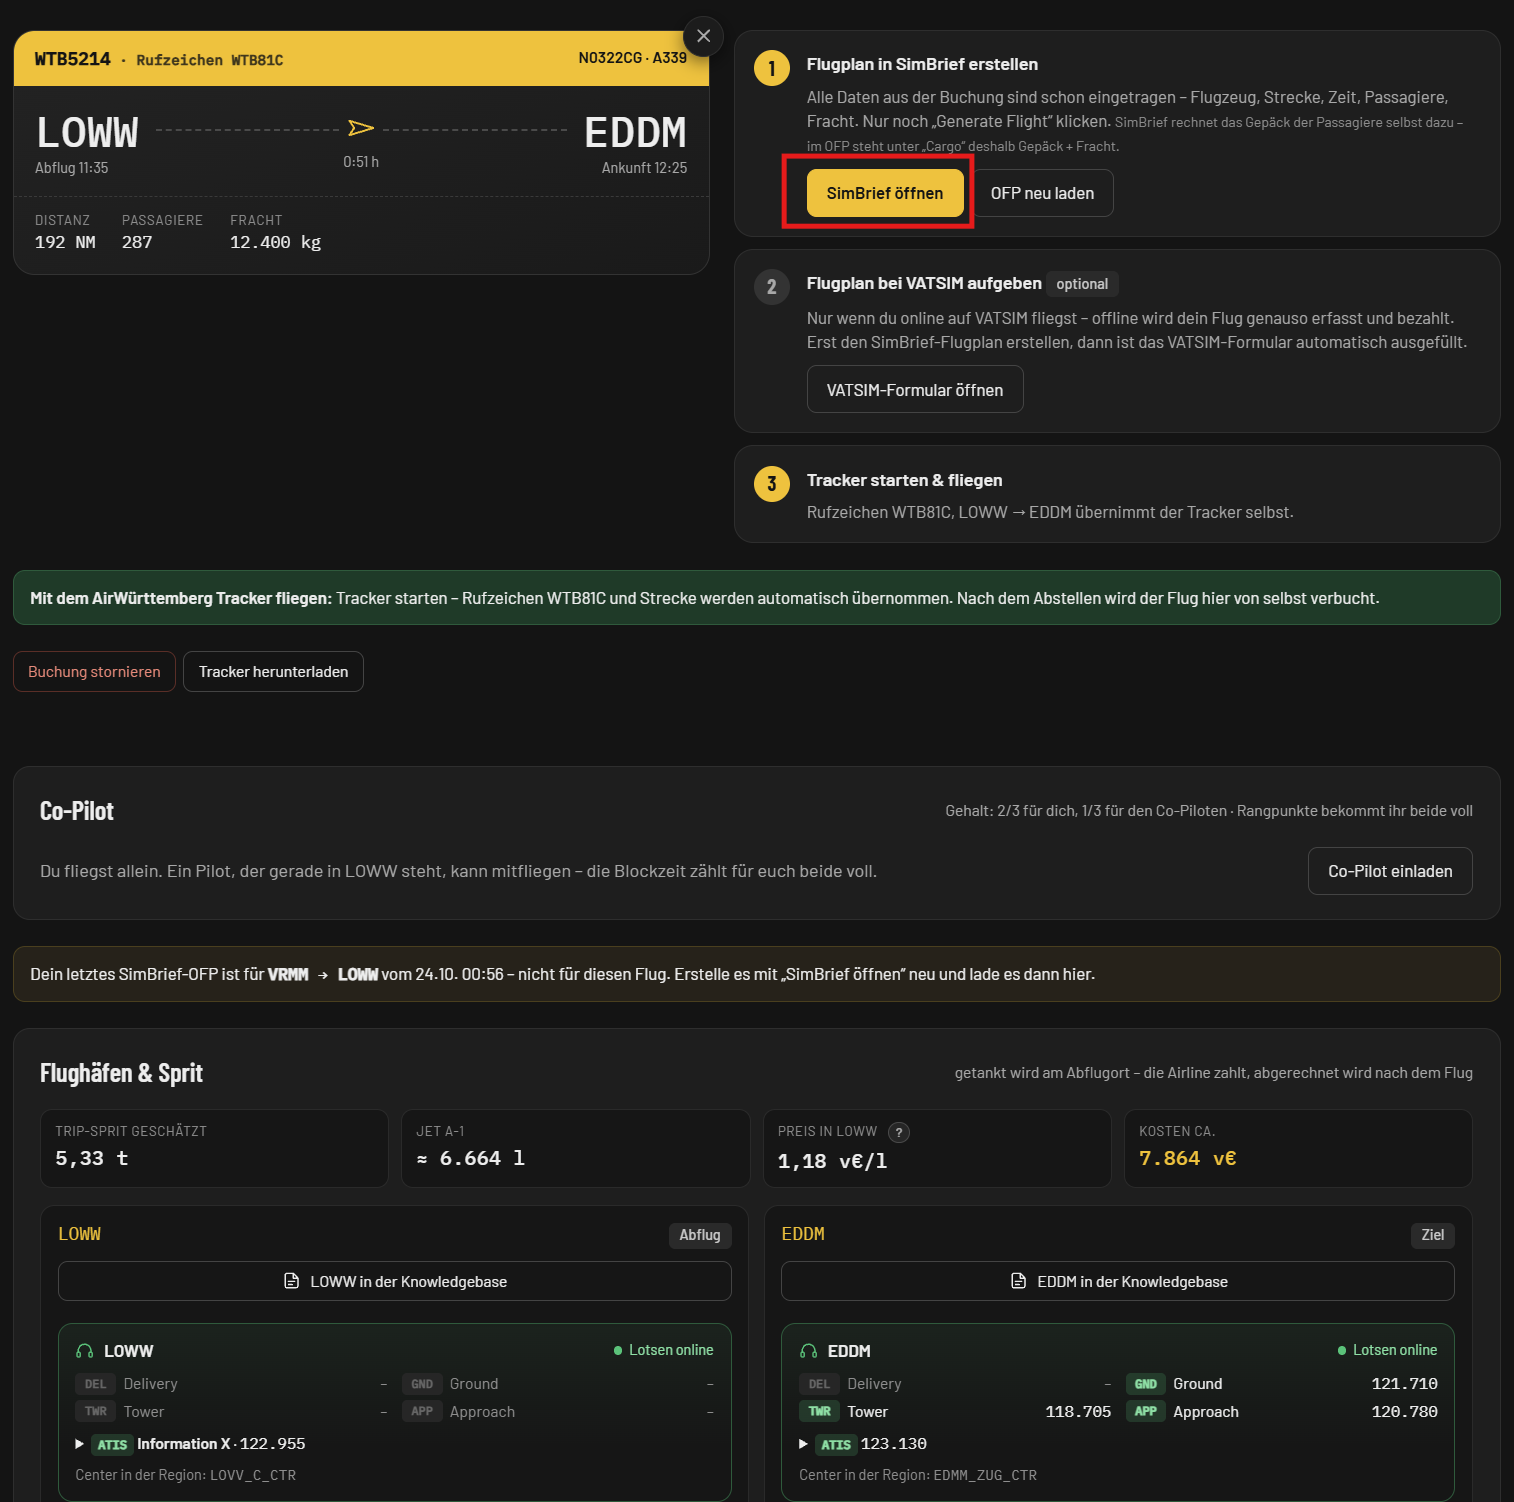
Task: Click the Trip-Sprit value 5,33 t
Action: [x=92, y=1158]
